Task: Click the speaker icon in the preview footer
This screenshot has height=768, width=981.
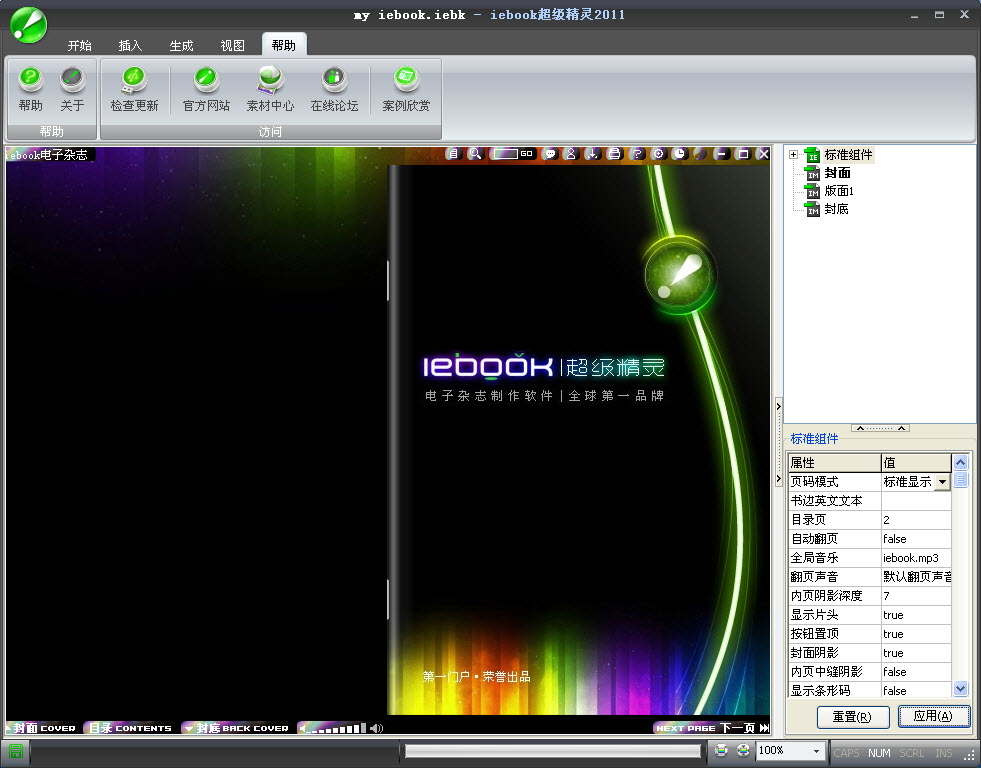Action: (x=376, y=728)
